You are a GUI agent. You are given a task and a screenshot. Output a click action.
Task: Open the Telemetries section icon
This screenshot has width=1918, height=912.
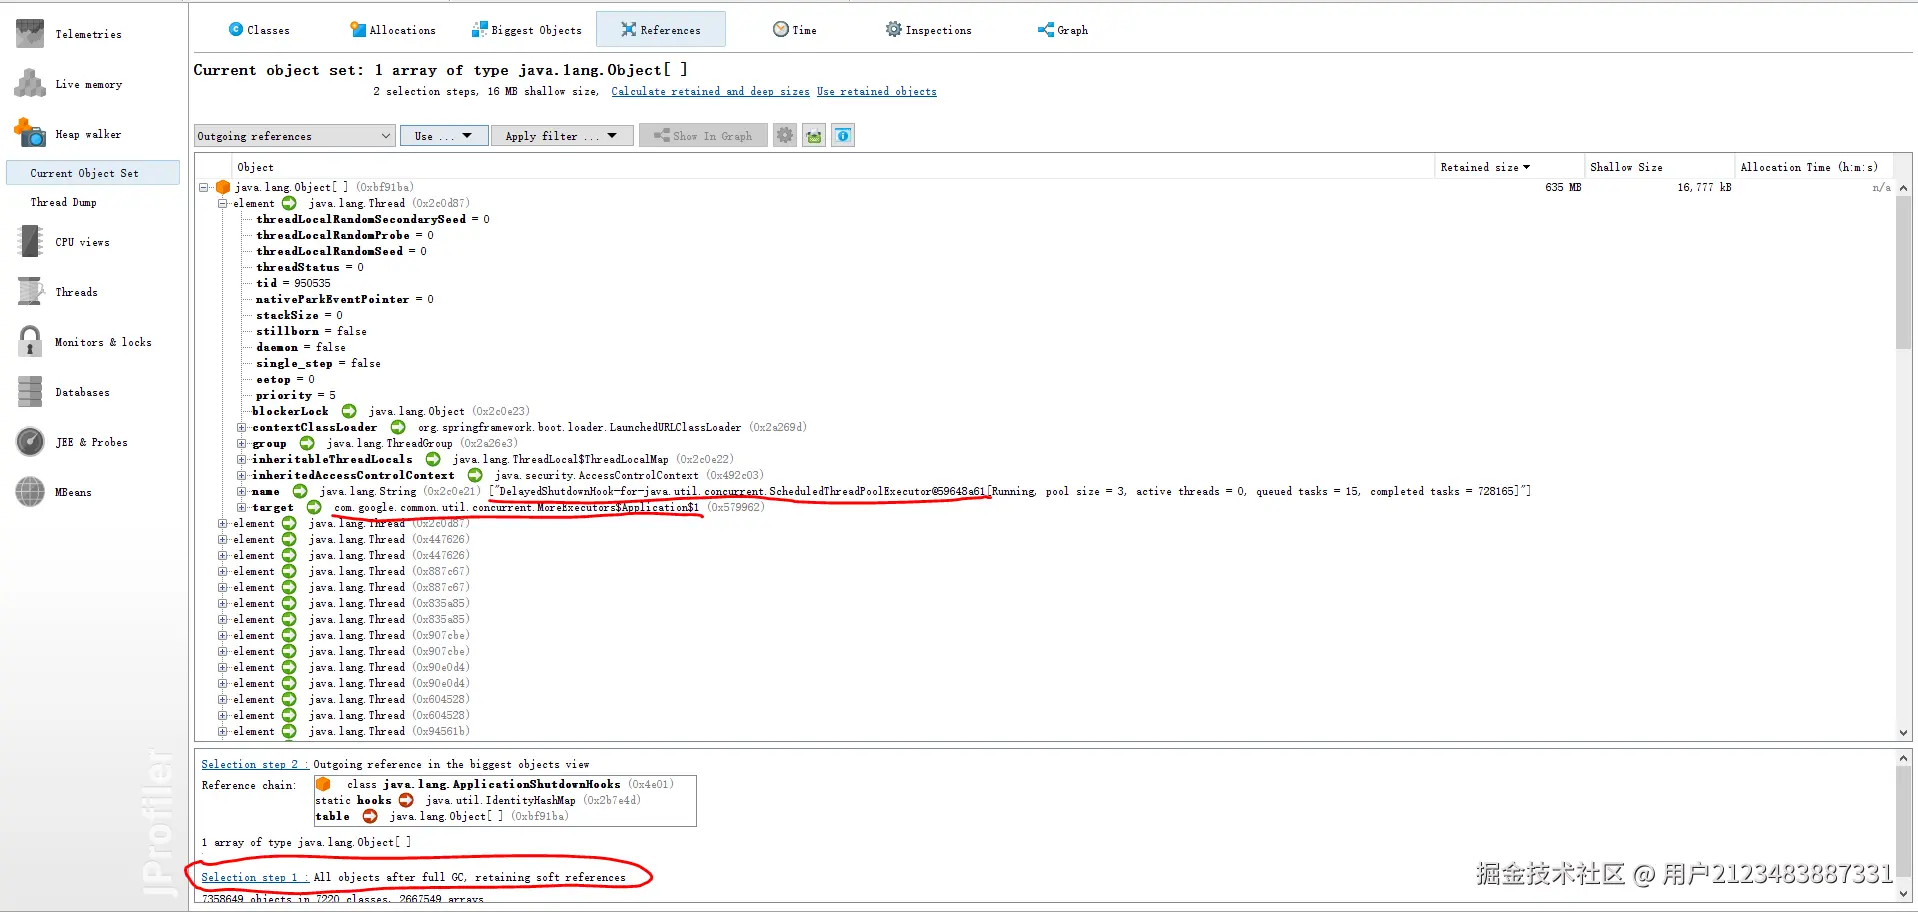point(30,34)
